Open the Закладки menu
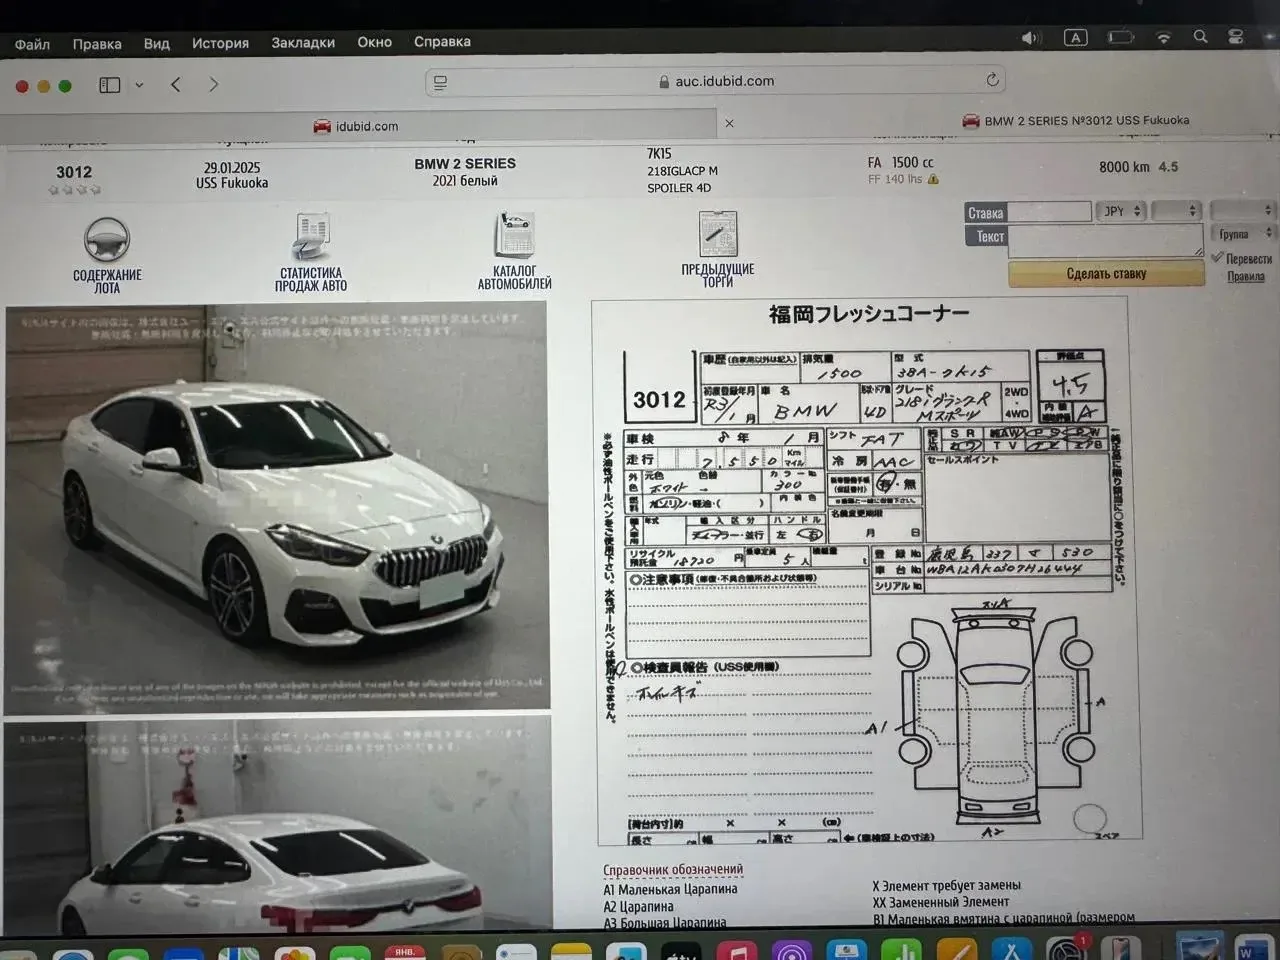Image resolution: width=1280 pixels, height=960 pixels. tap(303, 43)
